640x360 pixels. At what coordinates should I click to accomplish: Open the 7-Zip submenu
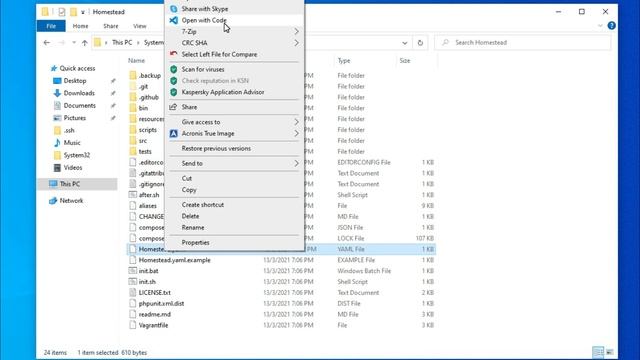coord(235,31)
